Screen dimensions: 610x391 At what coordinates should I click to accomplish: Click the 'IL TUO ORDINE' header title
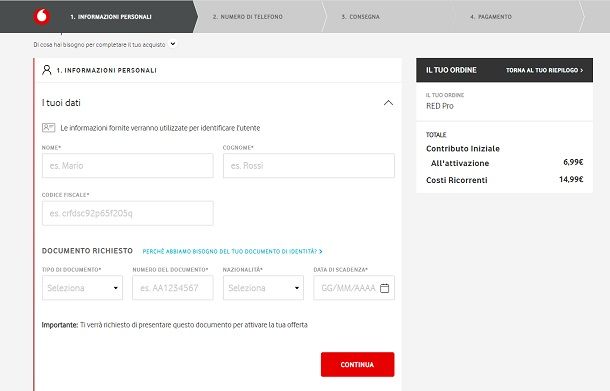(451, 70)
